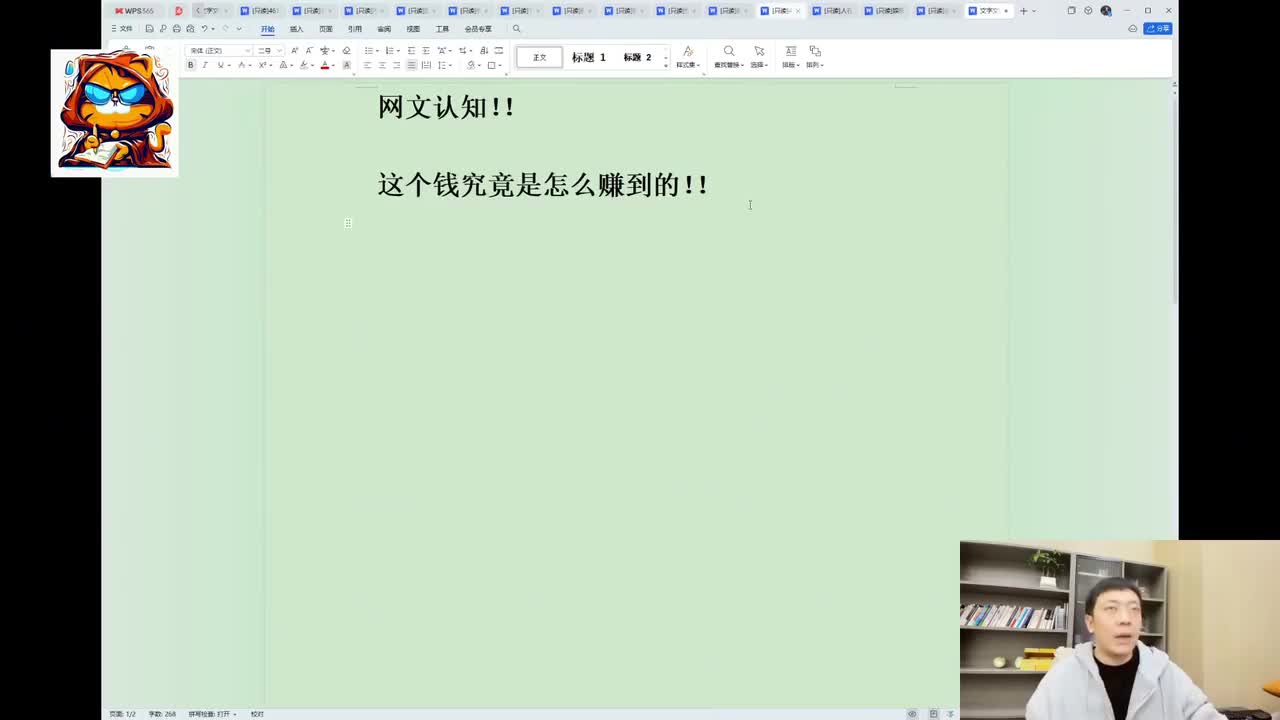Screen dimensions: 1280x720
Task: Click the cloud sync icon
Action: [1132, 29]
